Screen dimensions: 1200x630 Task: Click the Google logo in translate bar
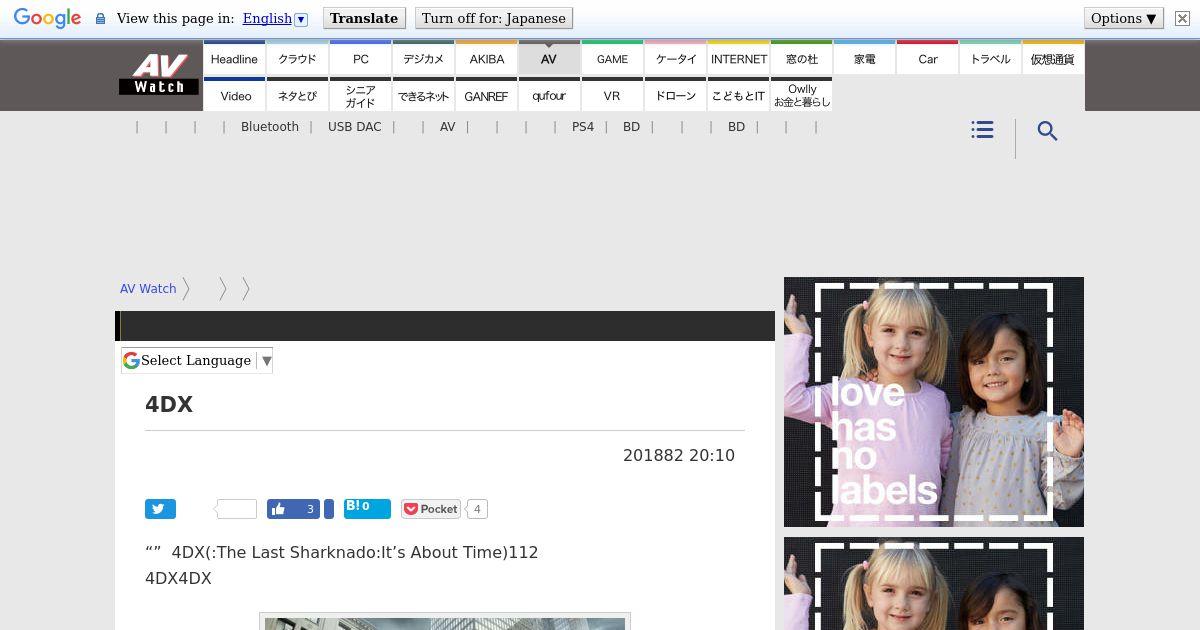pyautogui.click(x=47, y=18)
